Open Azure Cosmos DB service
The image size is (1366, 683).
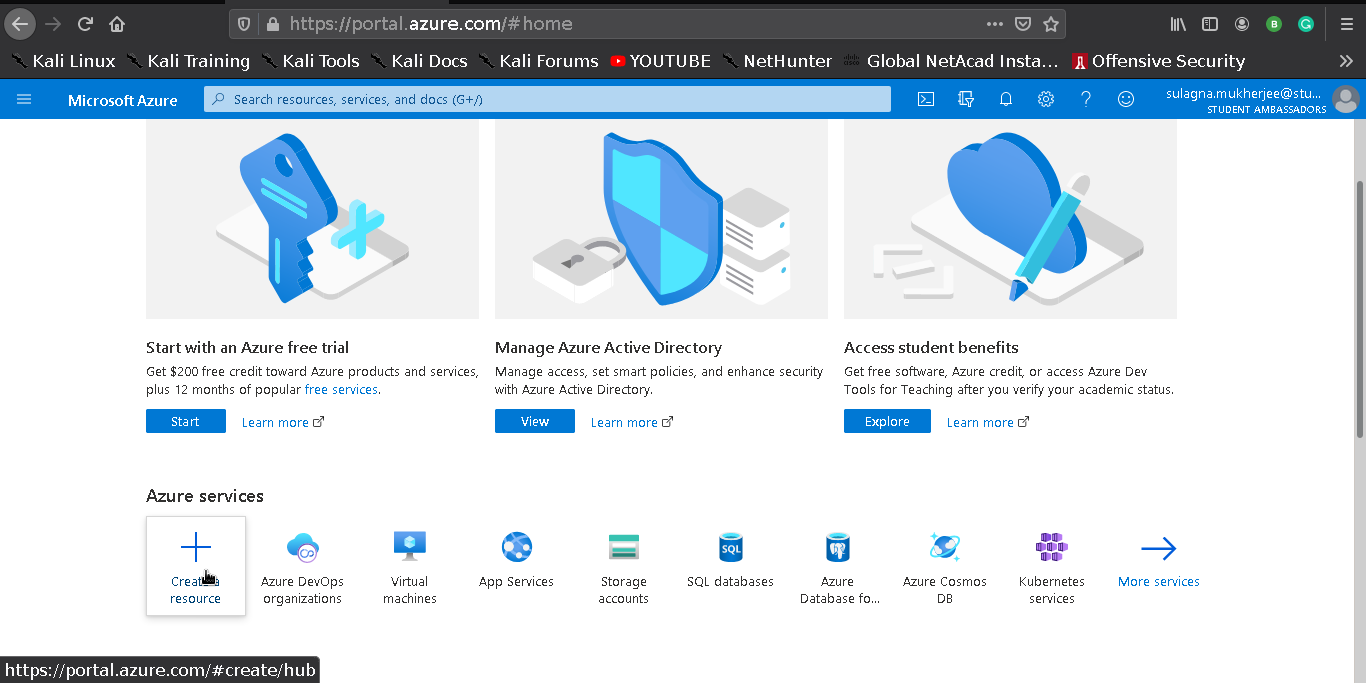point(945,568)
